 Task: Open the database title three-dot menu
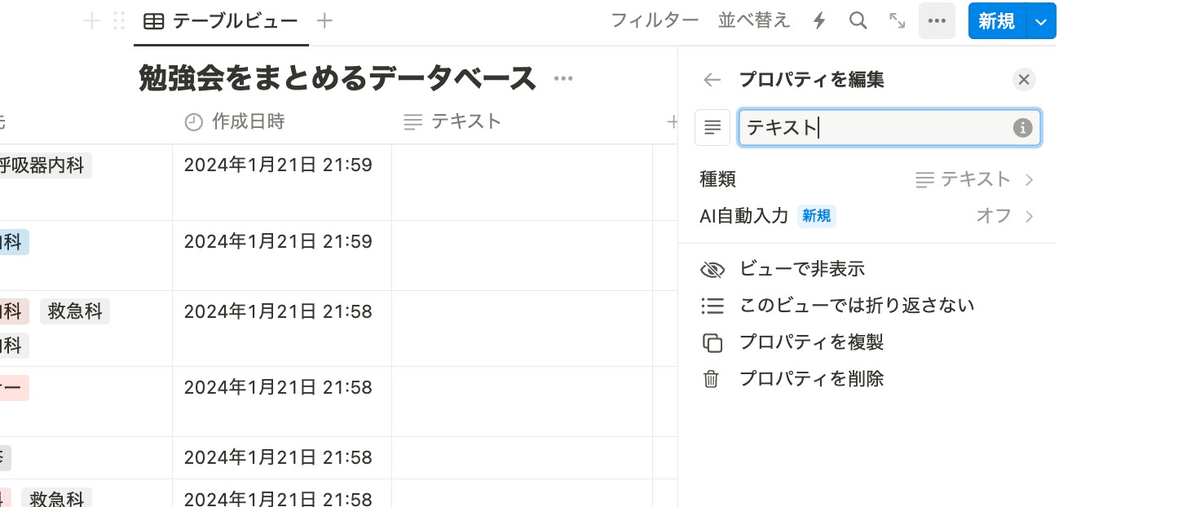pos(563,79)
